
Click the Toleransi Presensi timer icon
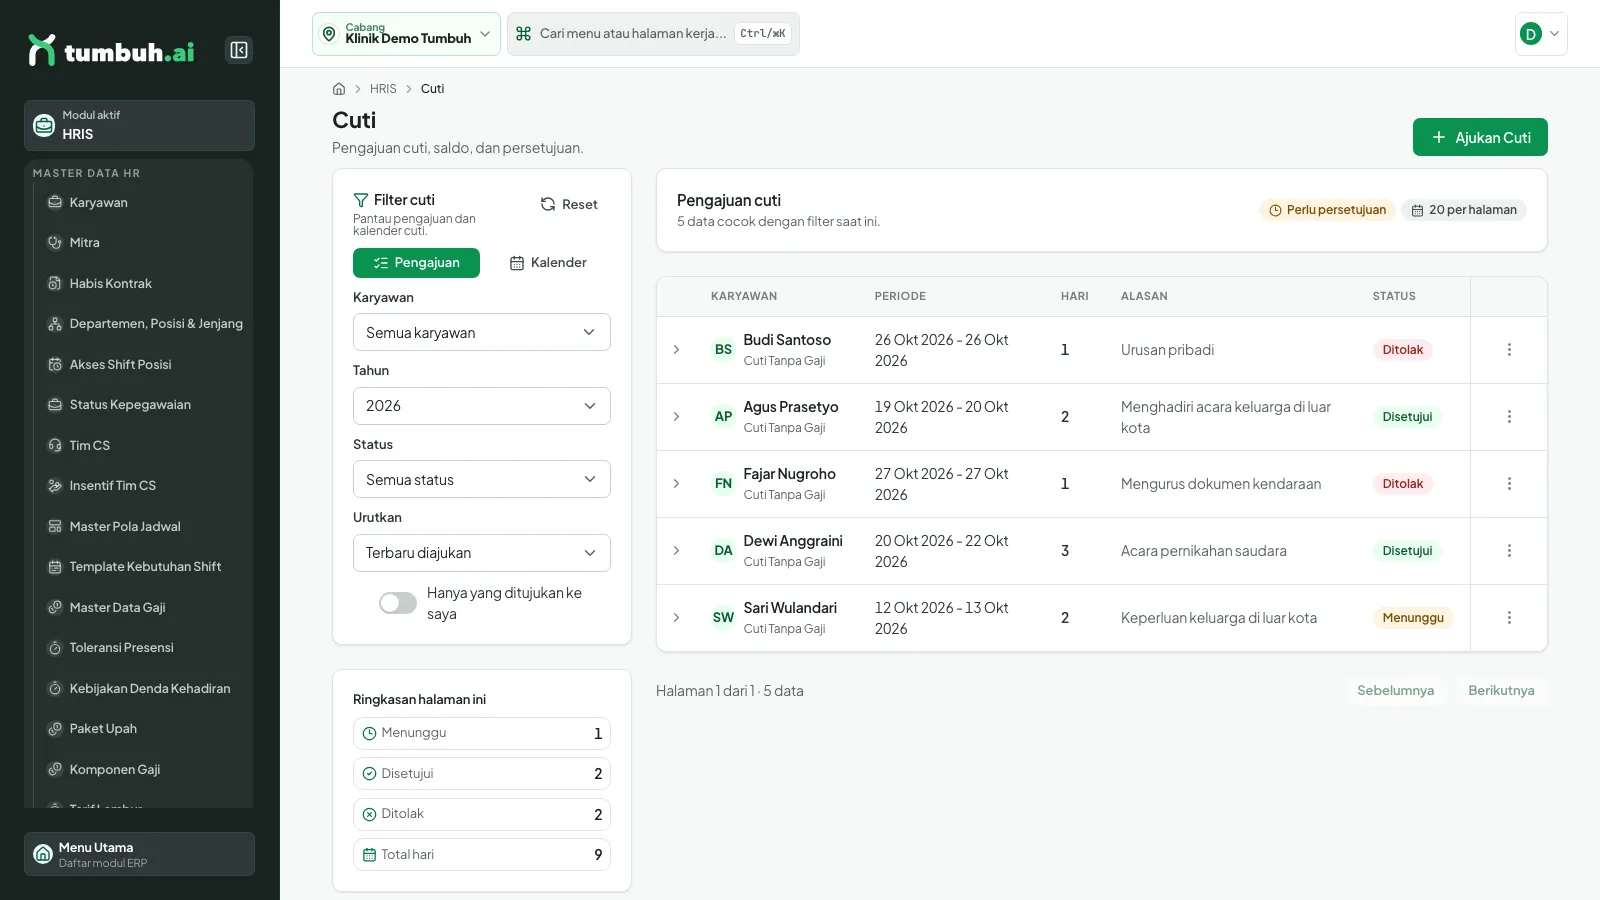pos(55,648)
